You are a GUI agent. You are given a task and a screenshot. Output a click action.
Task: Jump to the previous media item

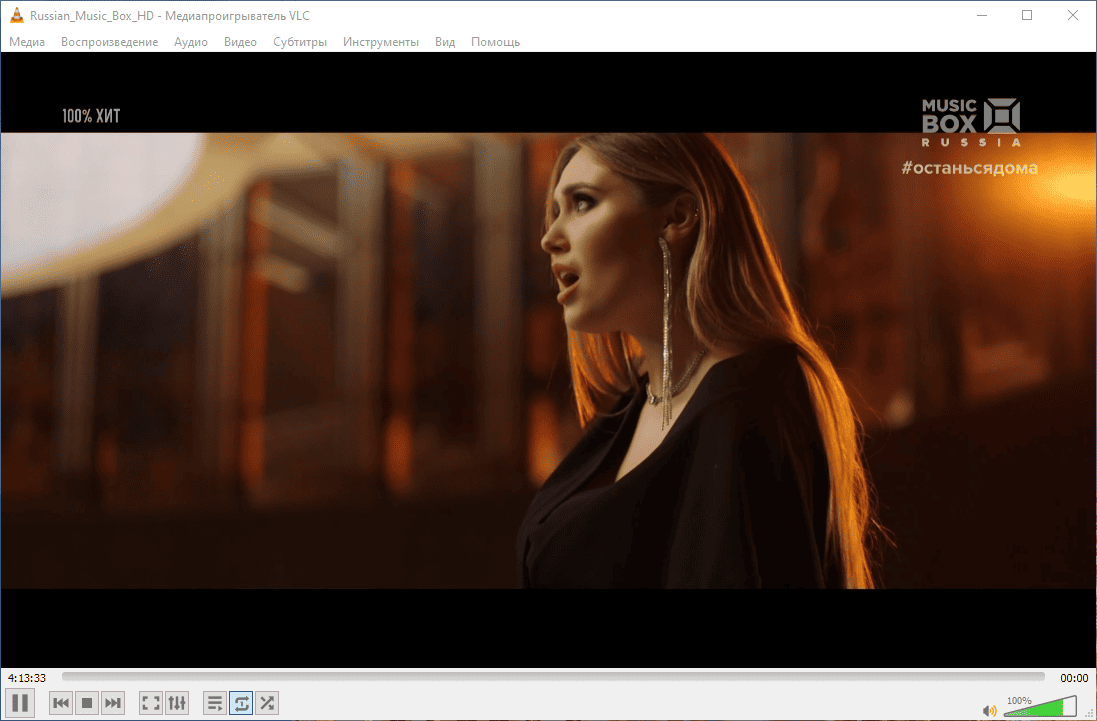(x=61, y=703)
